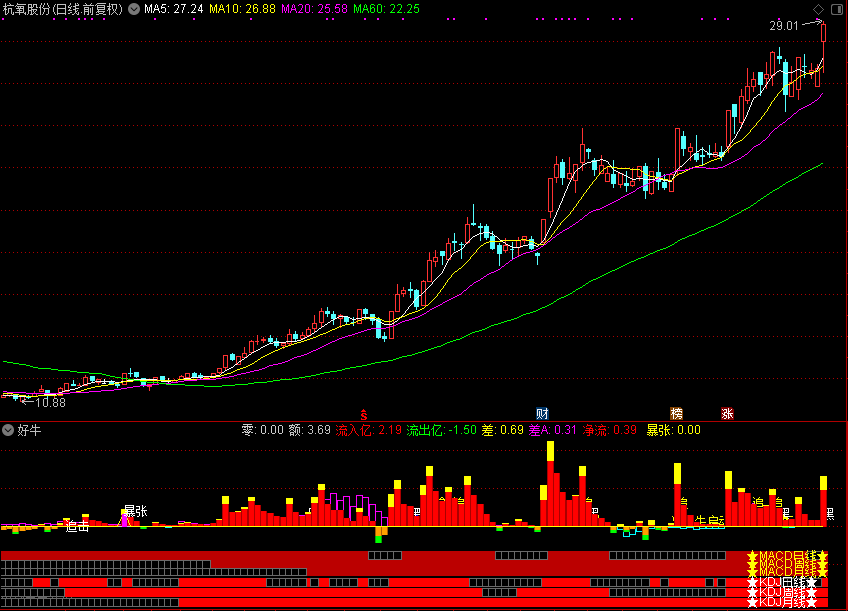Click the 杭氧股份(日线.前复权) chart title
Screen dimensions: 848x611
(x=63, y=9)
